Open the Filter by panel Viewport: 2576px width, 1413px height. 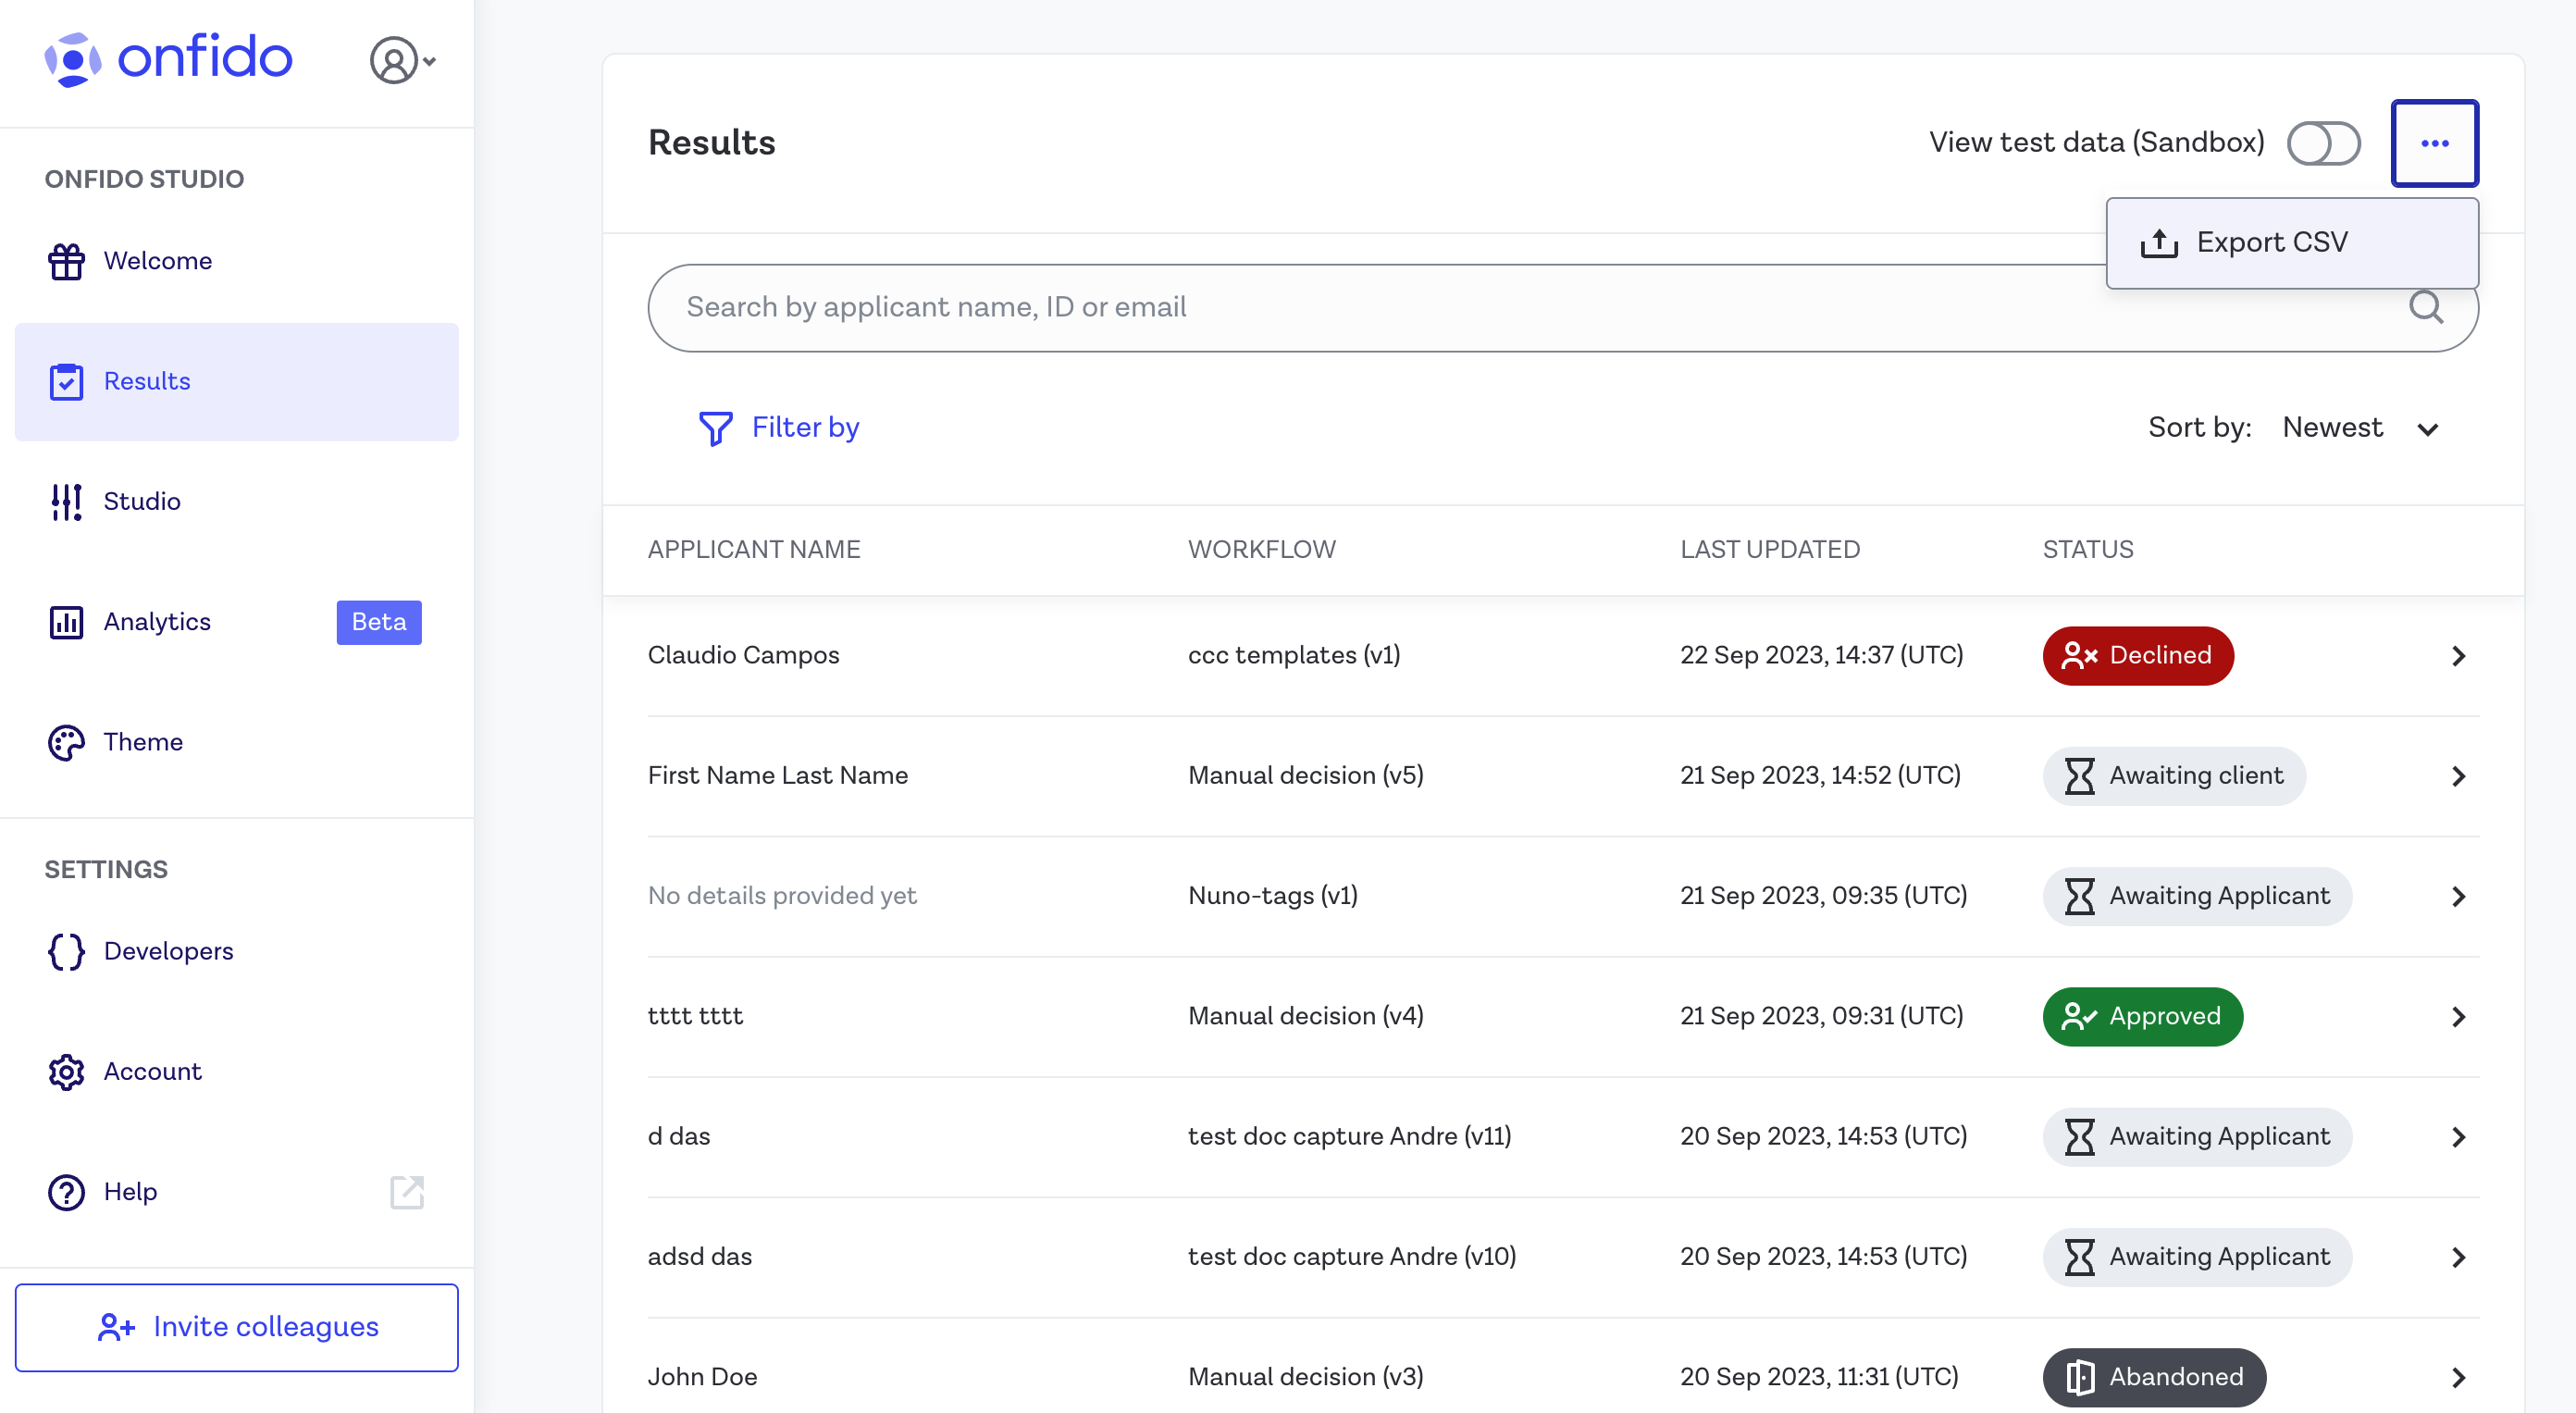tap(780, 427)
